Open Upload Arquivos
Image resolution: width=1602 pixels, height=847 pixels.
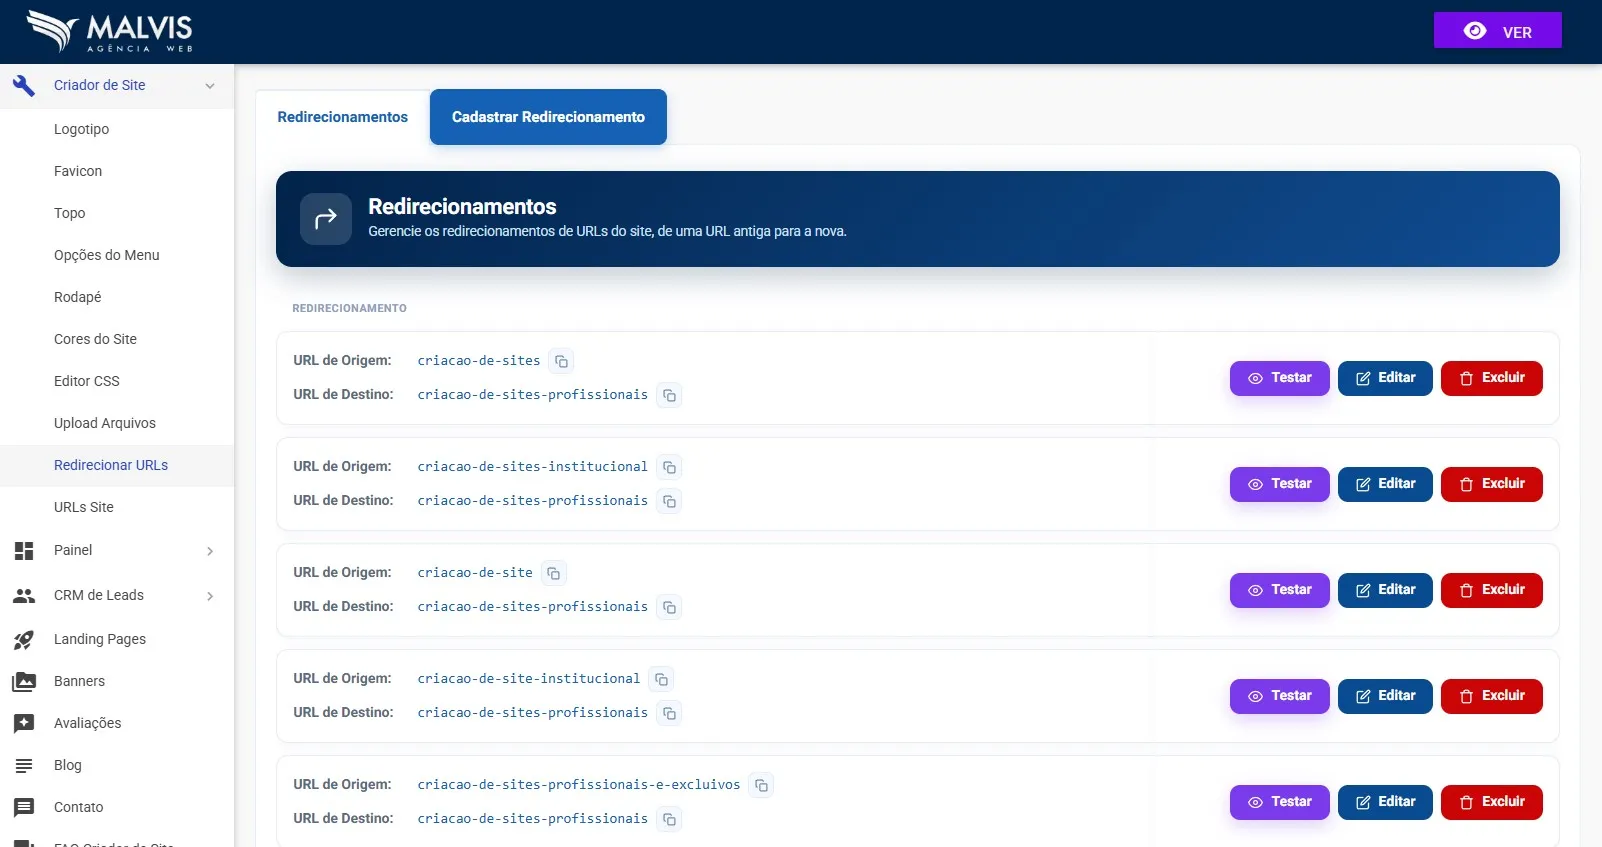pos(117,423)
